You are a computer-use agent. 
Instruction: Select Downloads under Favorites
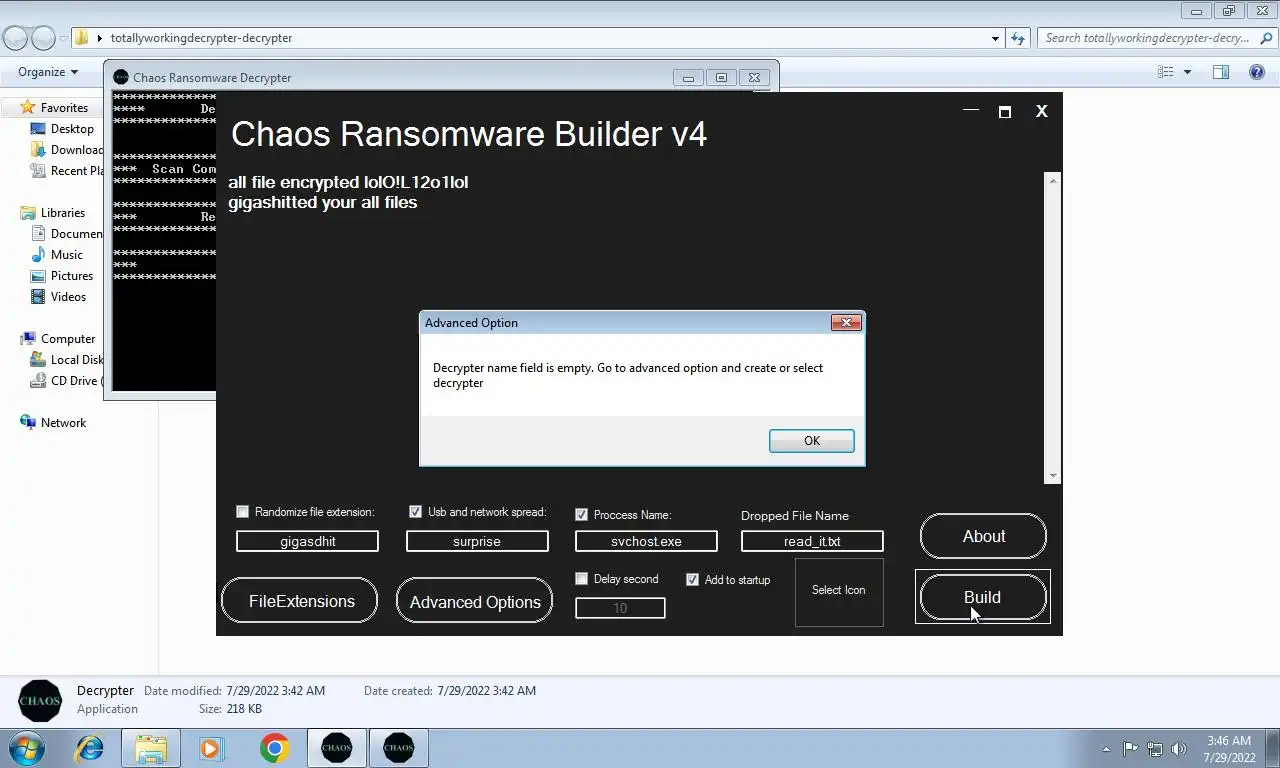[x=77, y=149]
